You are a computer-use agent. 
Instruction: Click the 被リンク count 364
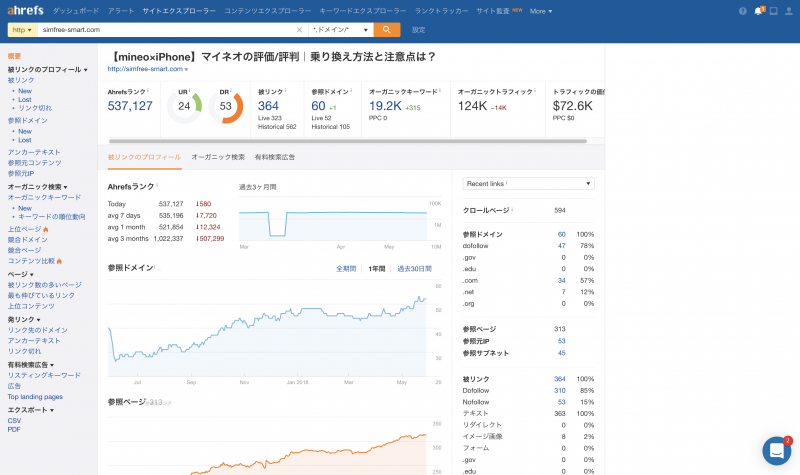[268, 106]
